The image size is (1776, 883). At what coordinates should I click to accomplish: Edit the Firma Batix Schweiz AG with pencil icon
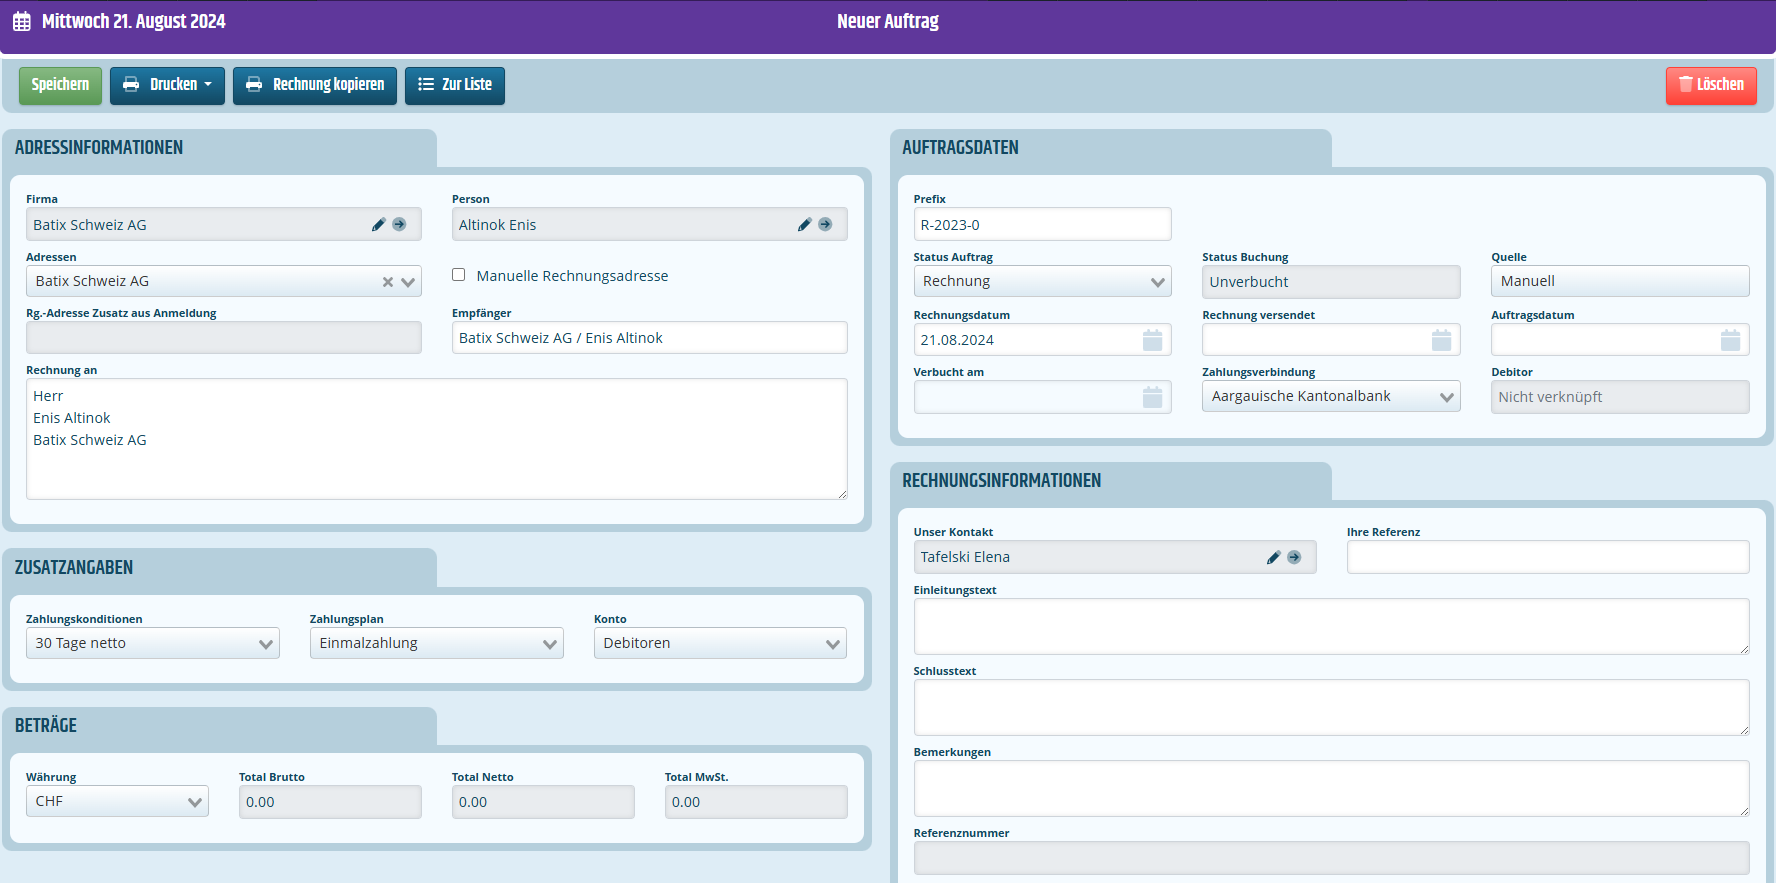pyautogui.click(x=378, y=225)
